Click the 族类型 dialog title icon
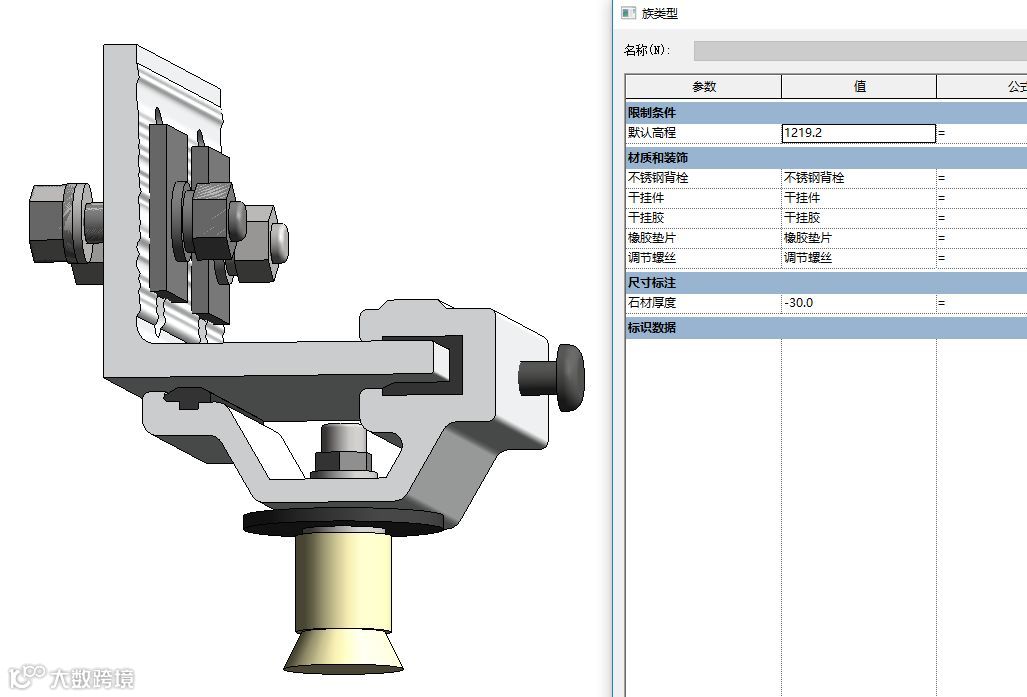 point(628,12)
